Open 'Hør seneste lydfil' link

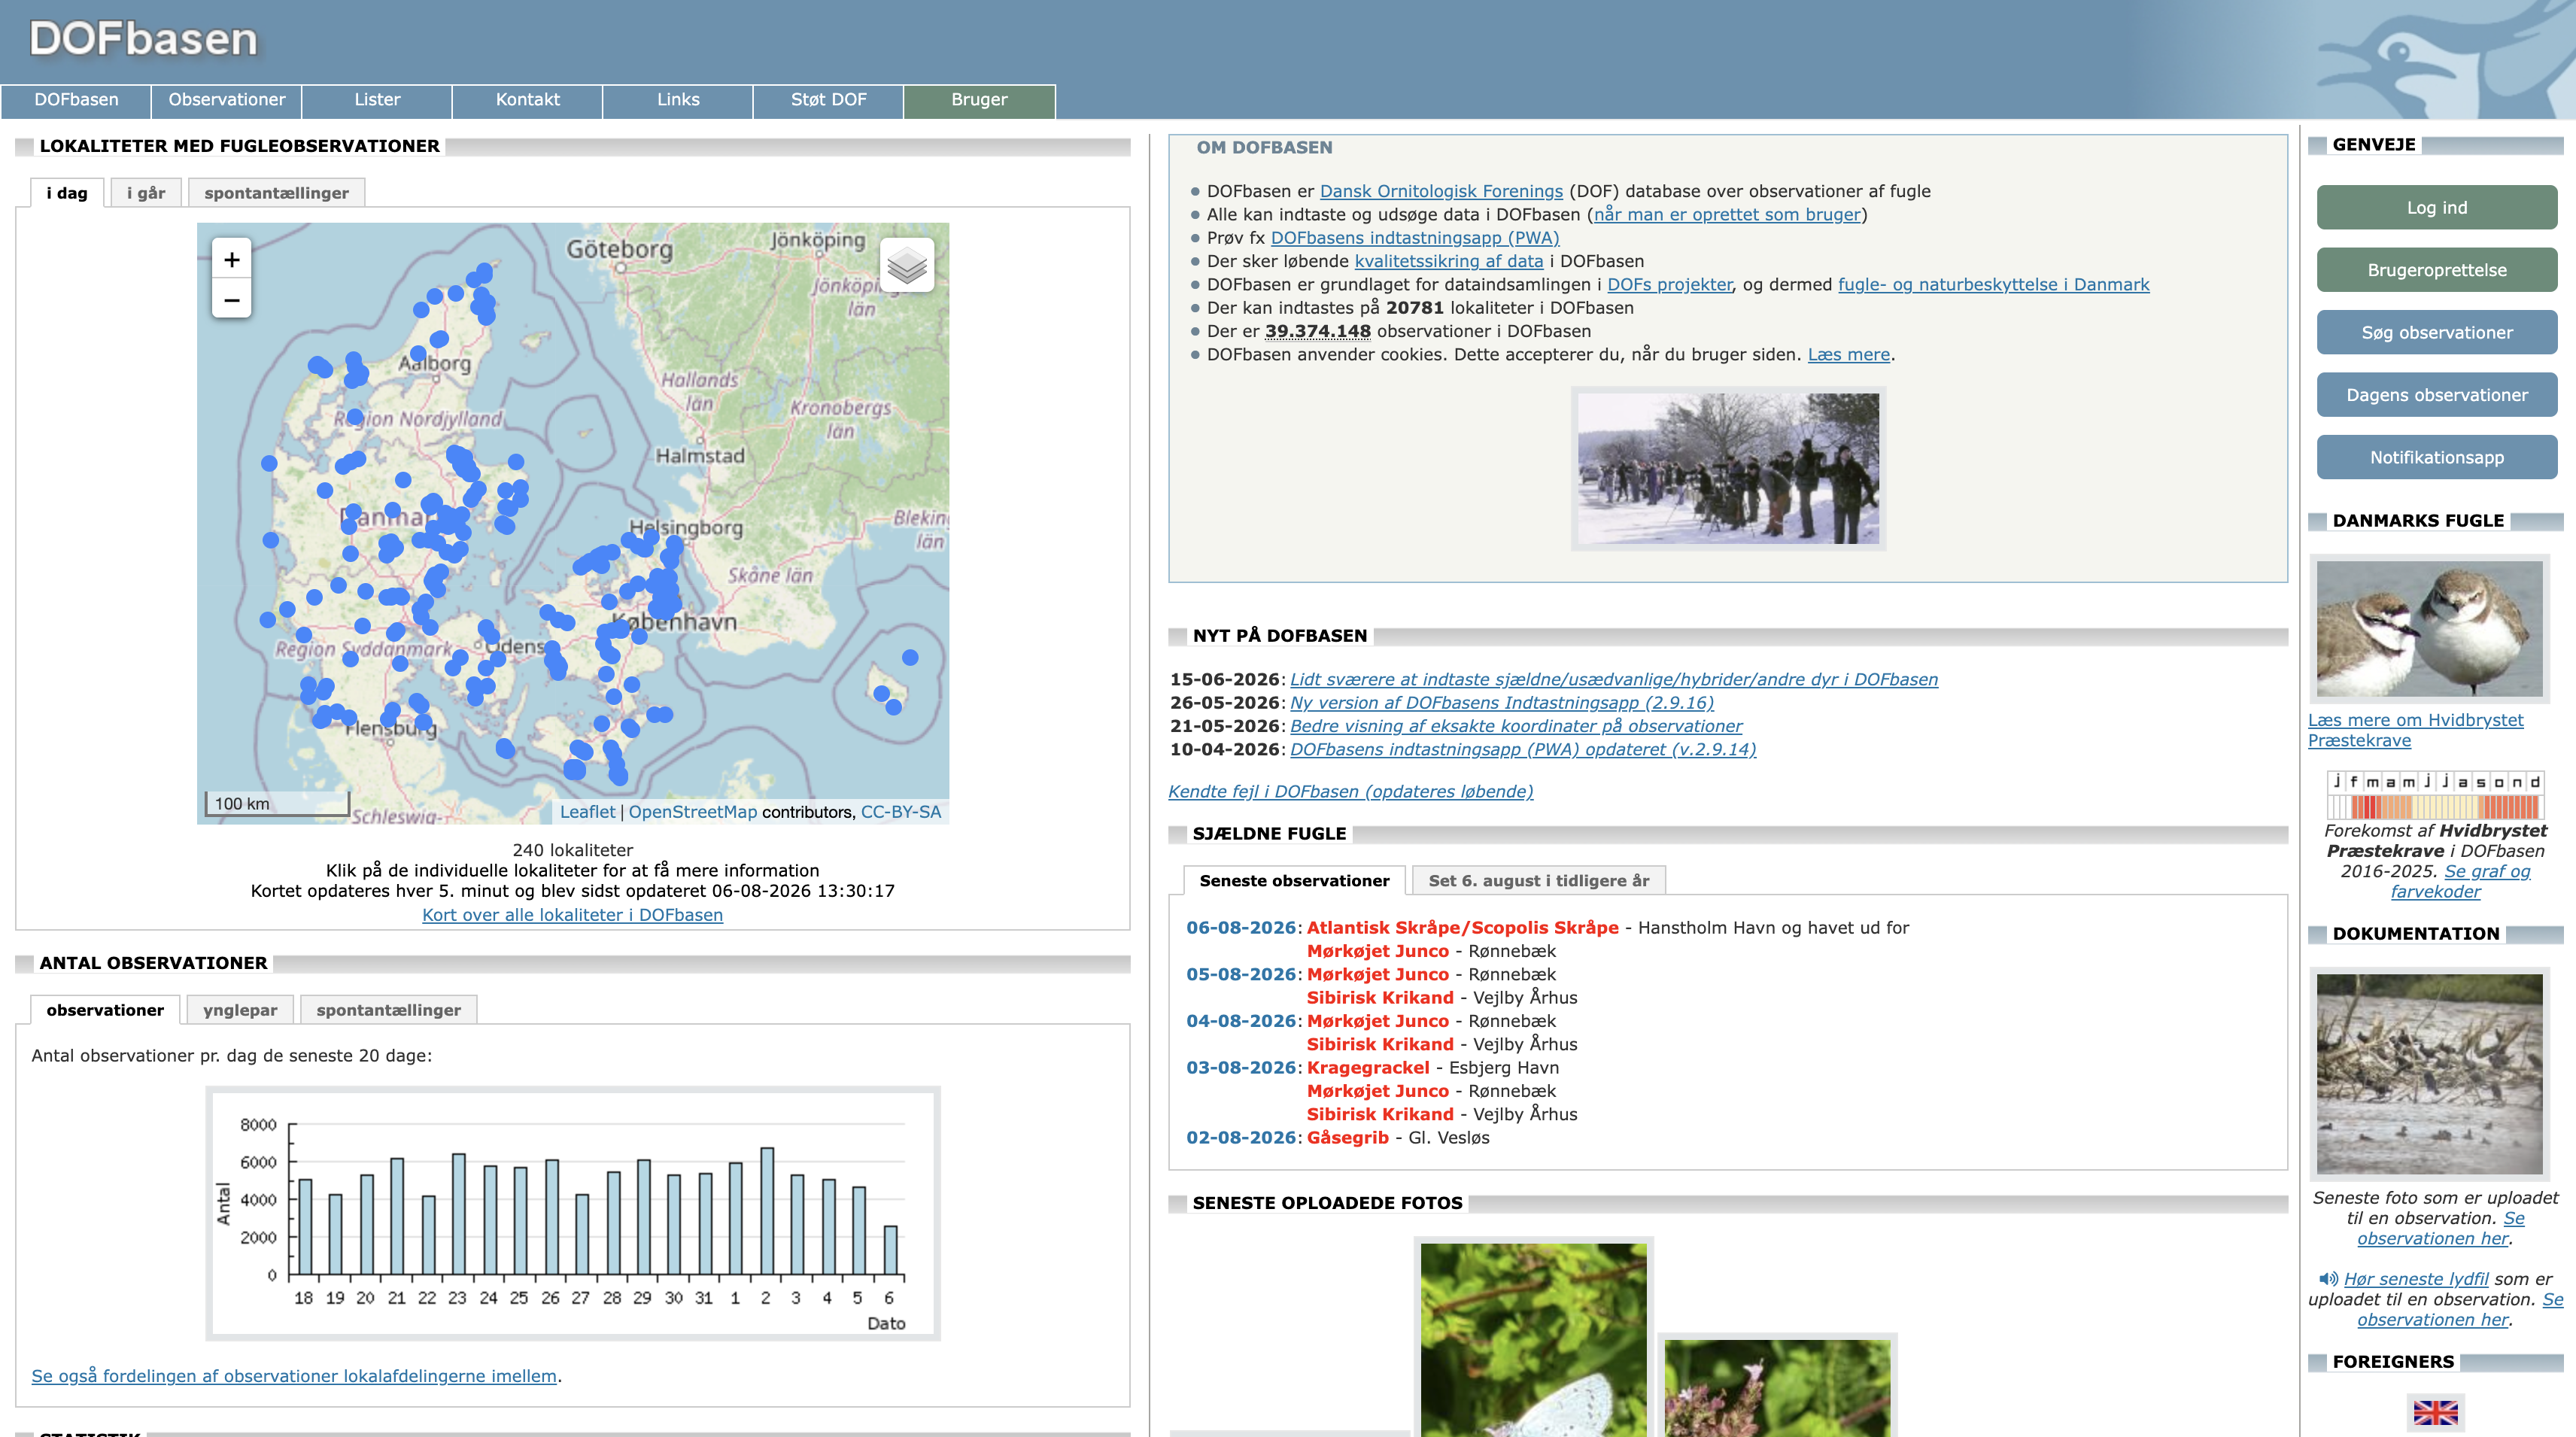point(2416,1279)
